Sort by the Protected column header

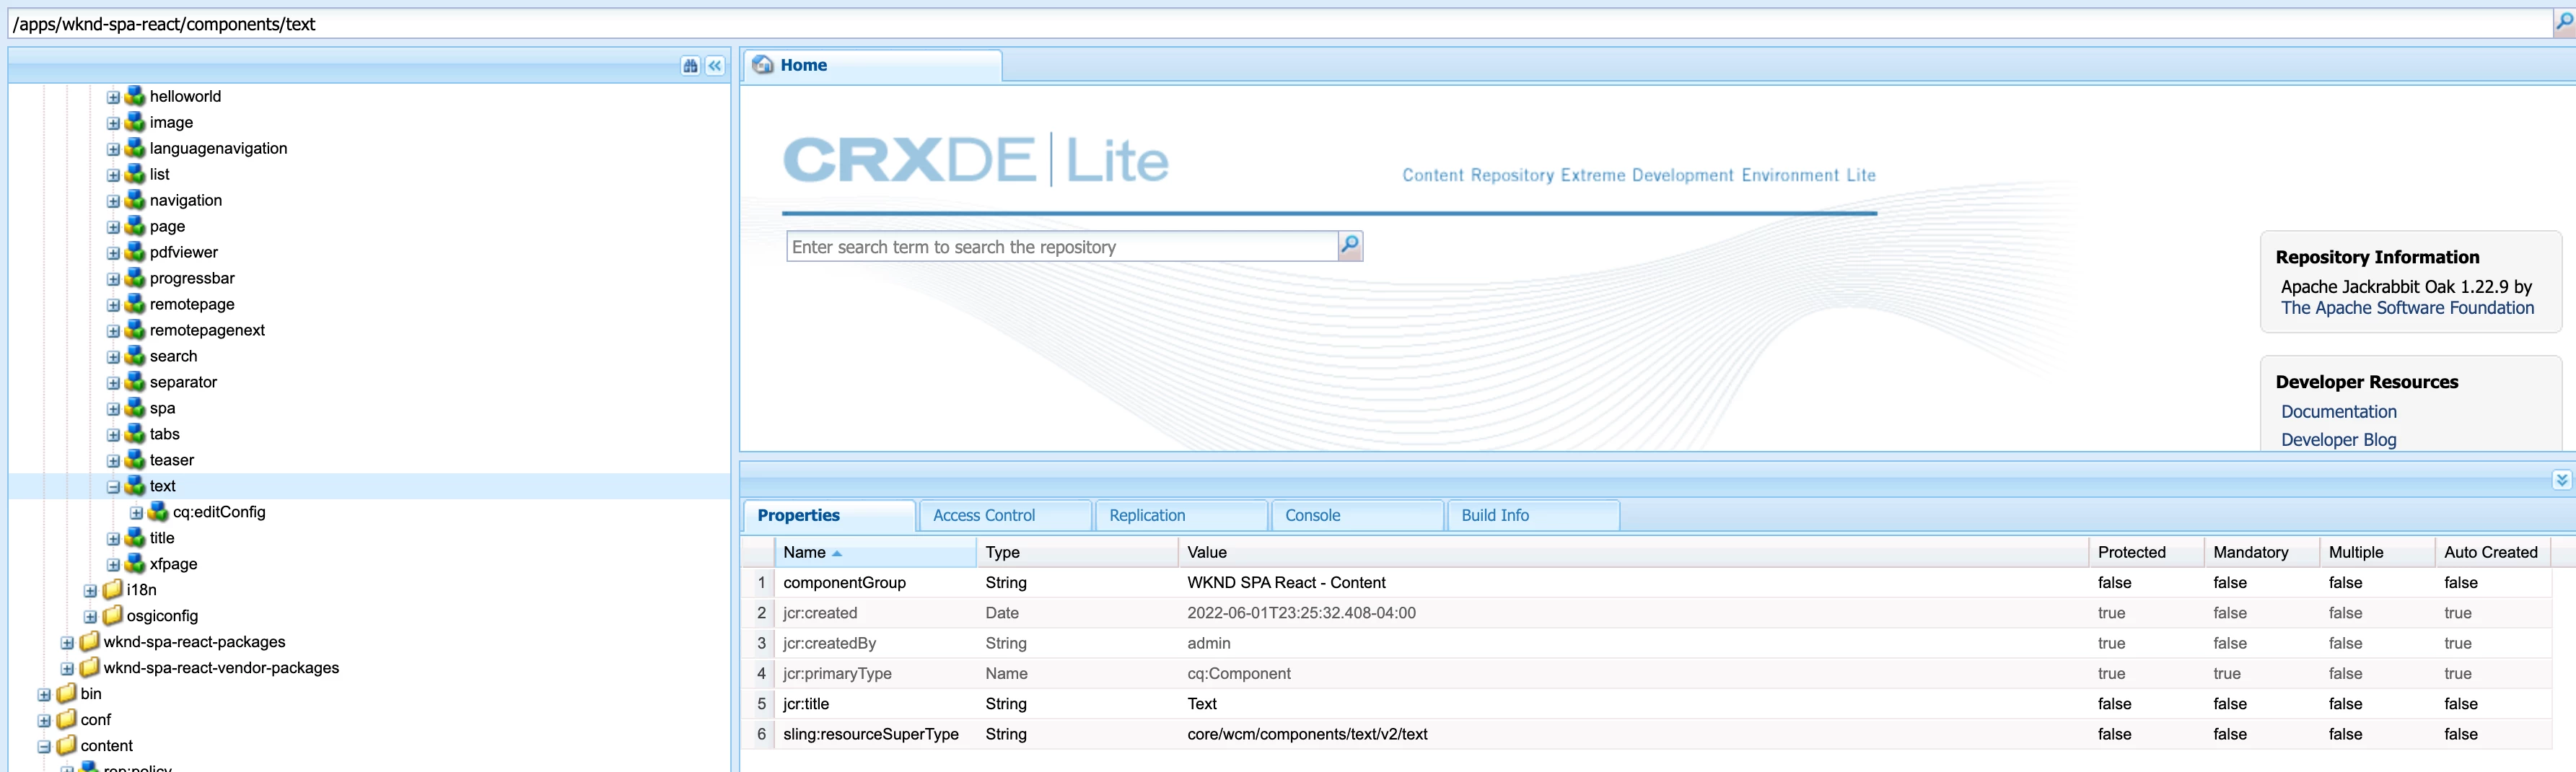coord(2146,552)
